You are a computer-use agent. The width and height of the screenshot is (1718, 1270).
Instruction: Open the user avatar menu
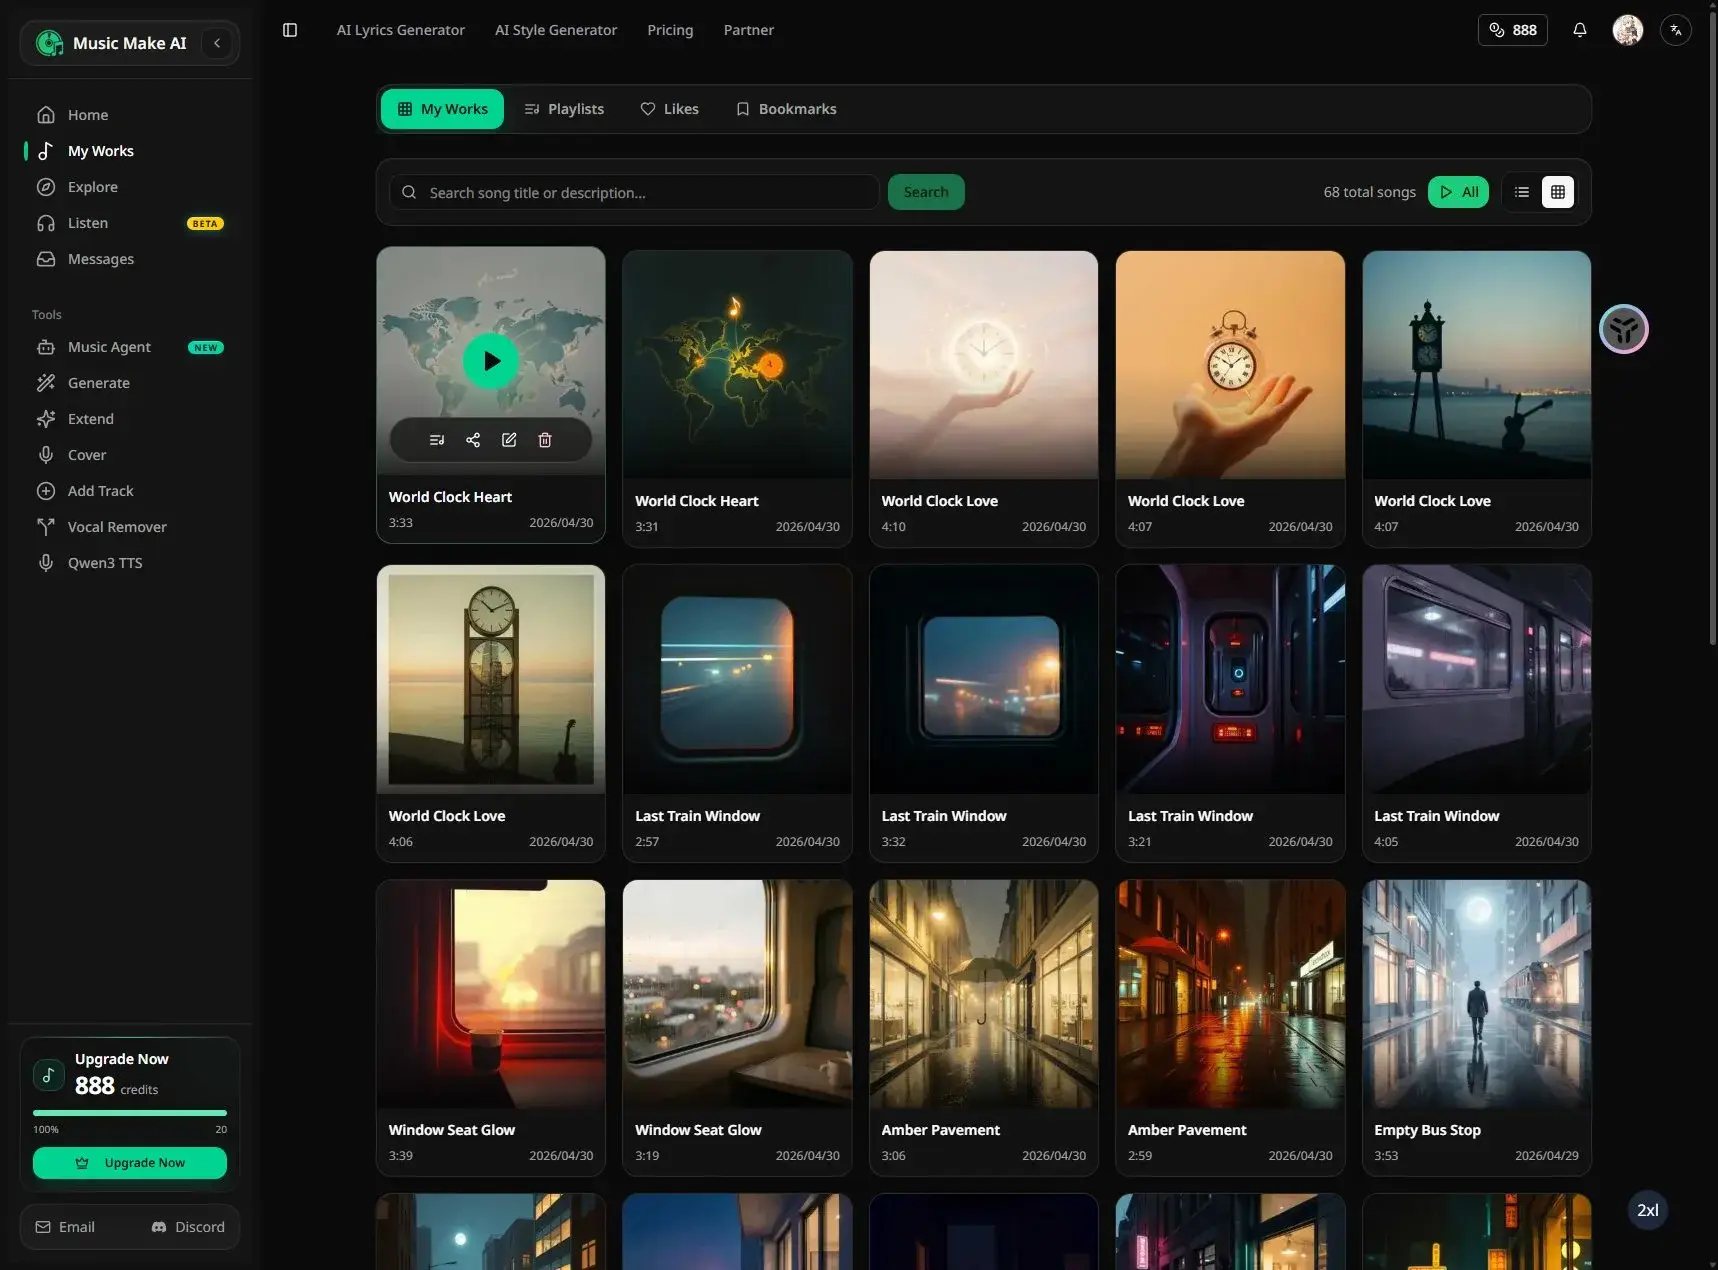[x=1627, y=30]
